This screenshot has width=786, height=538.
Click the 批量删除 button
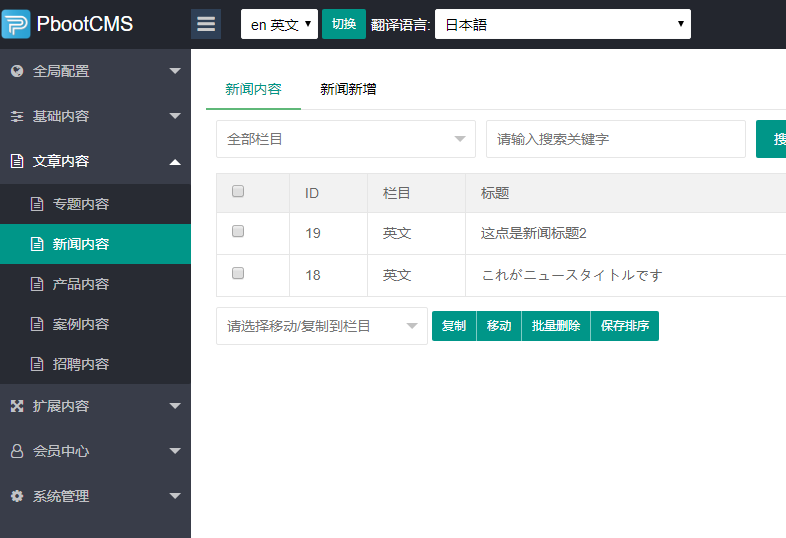click(x=555, y=326)
